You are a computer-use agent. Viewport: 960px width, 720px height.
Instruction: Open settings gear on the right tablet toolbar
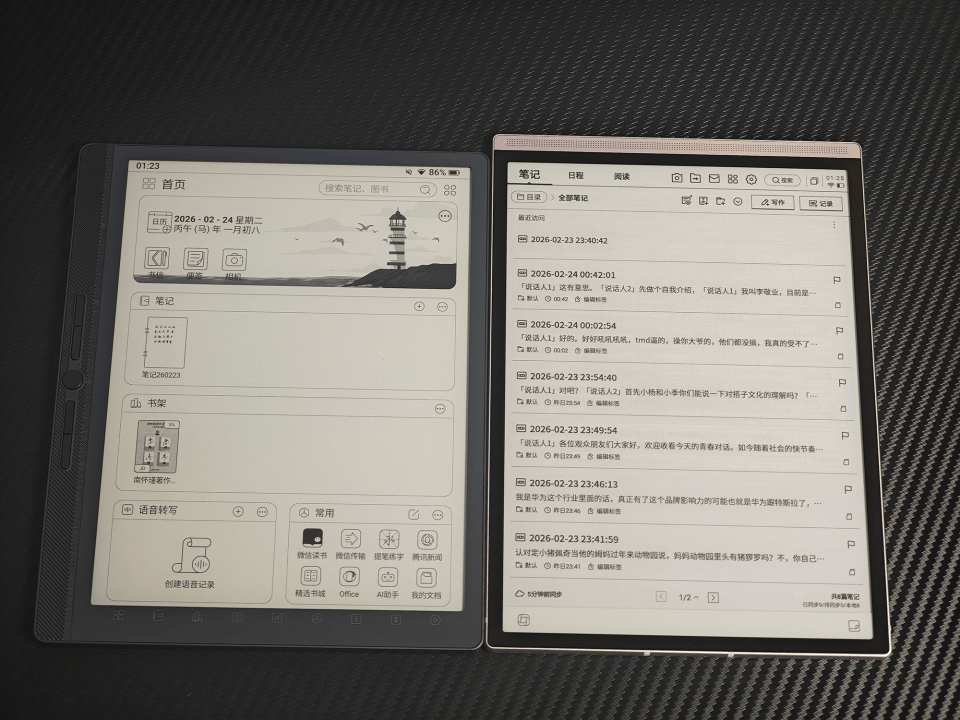pyautogui.click(x=752, y=178)
